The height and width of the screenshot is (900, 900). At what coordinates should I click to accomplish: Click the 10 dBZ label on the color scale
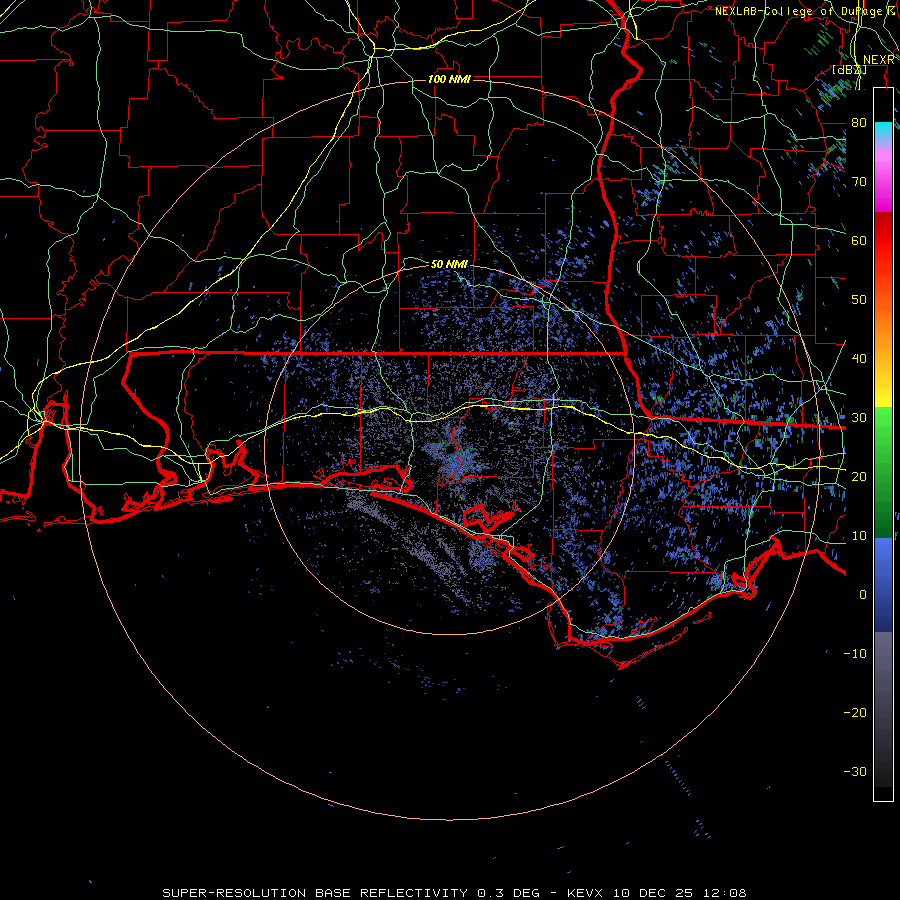coord(859,536)
